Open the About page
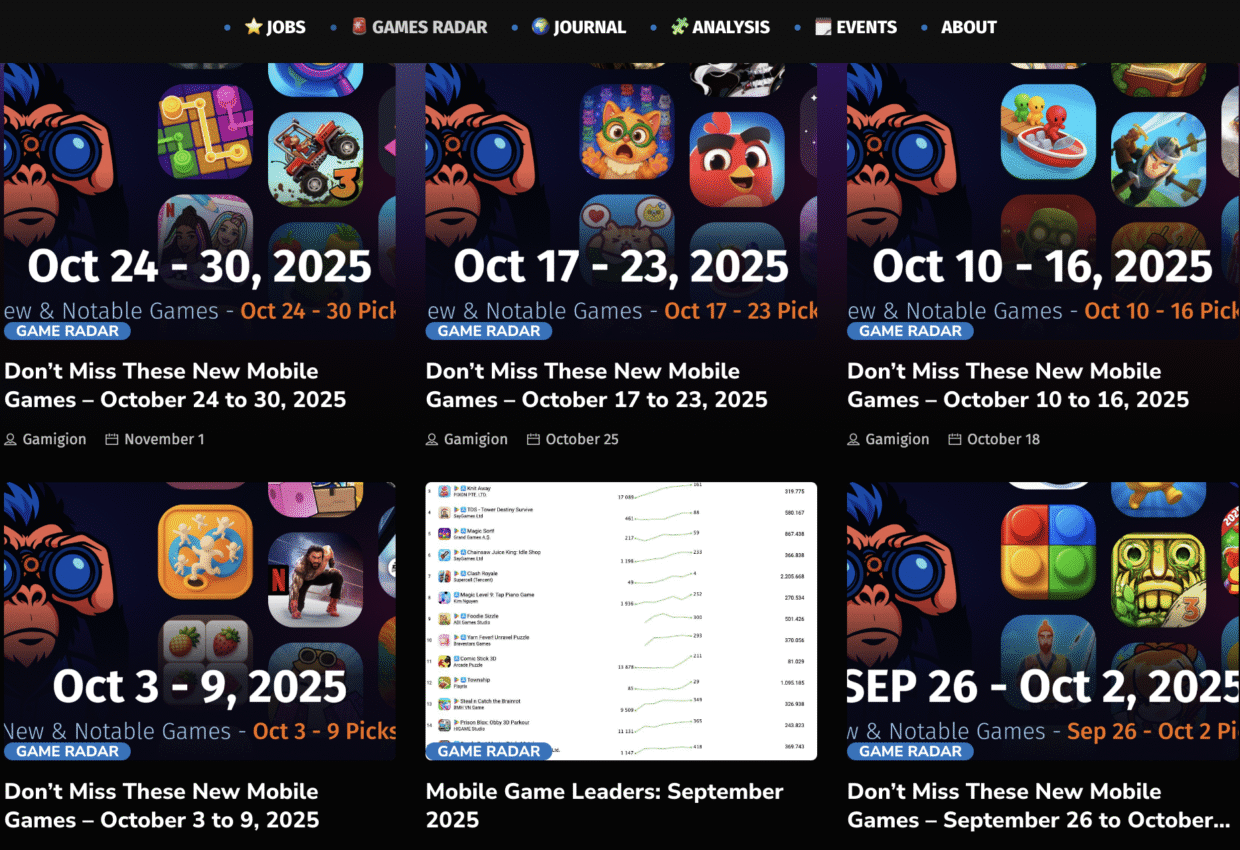 pyautogui.click(x=968, y=27)
